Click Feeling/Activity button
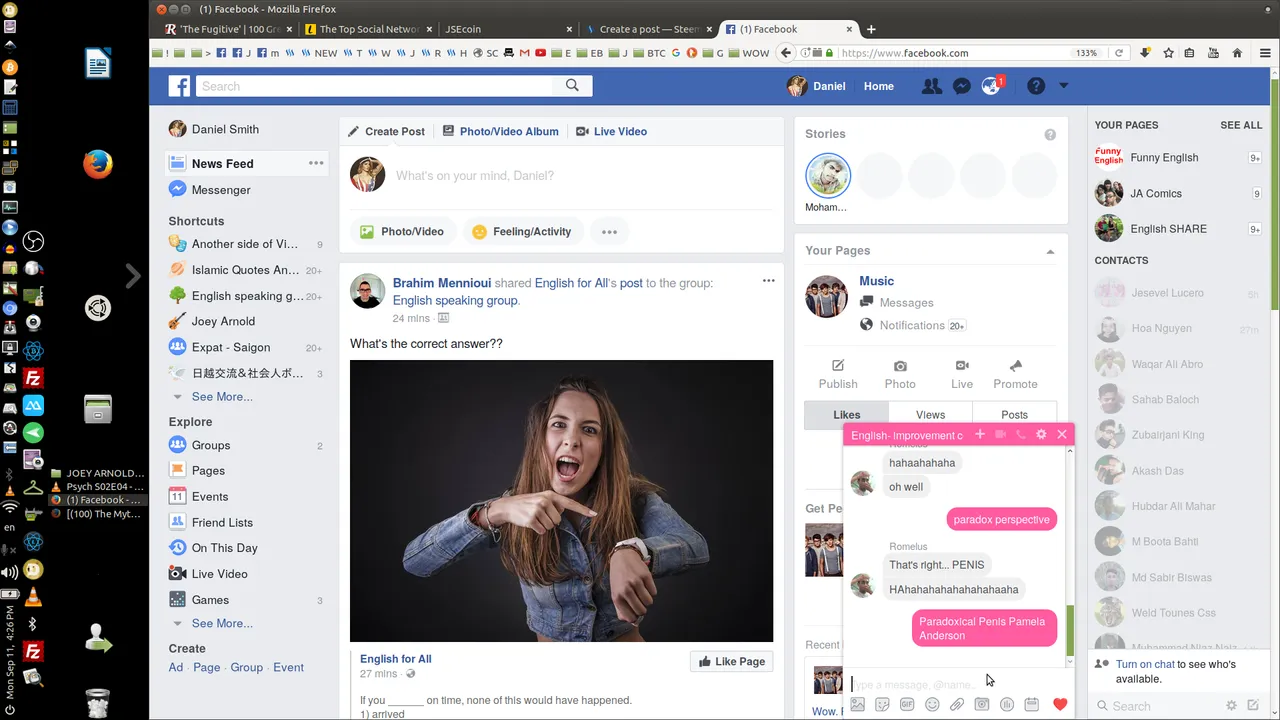 [x=522, y=231]
